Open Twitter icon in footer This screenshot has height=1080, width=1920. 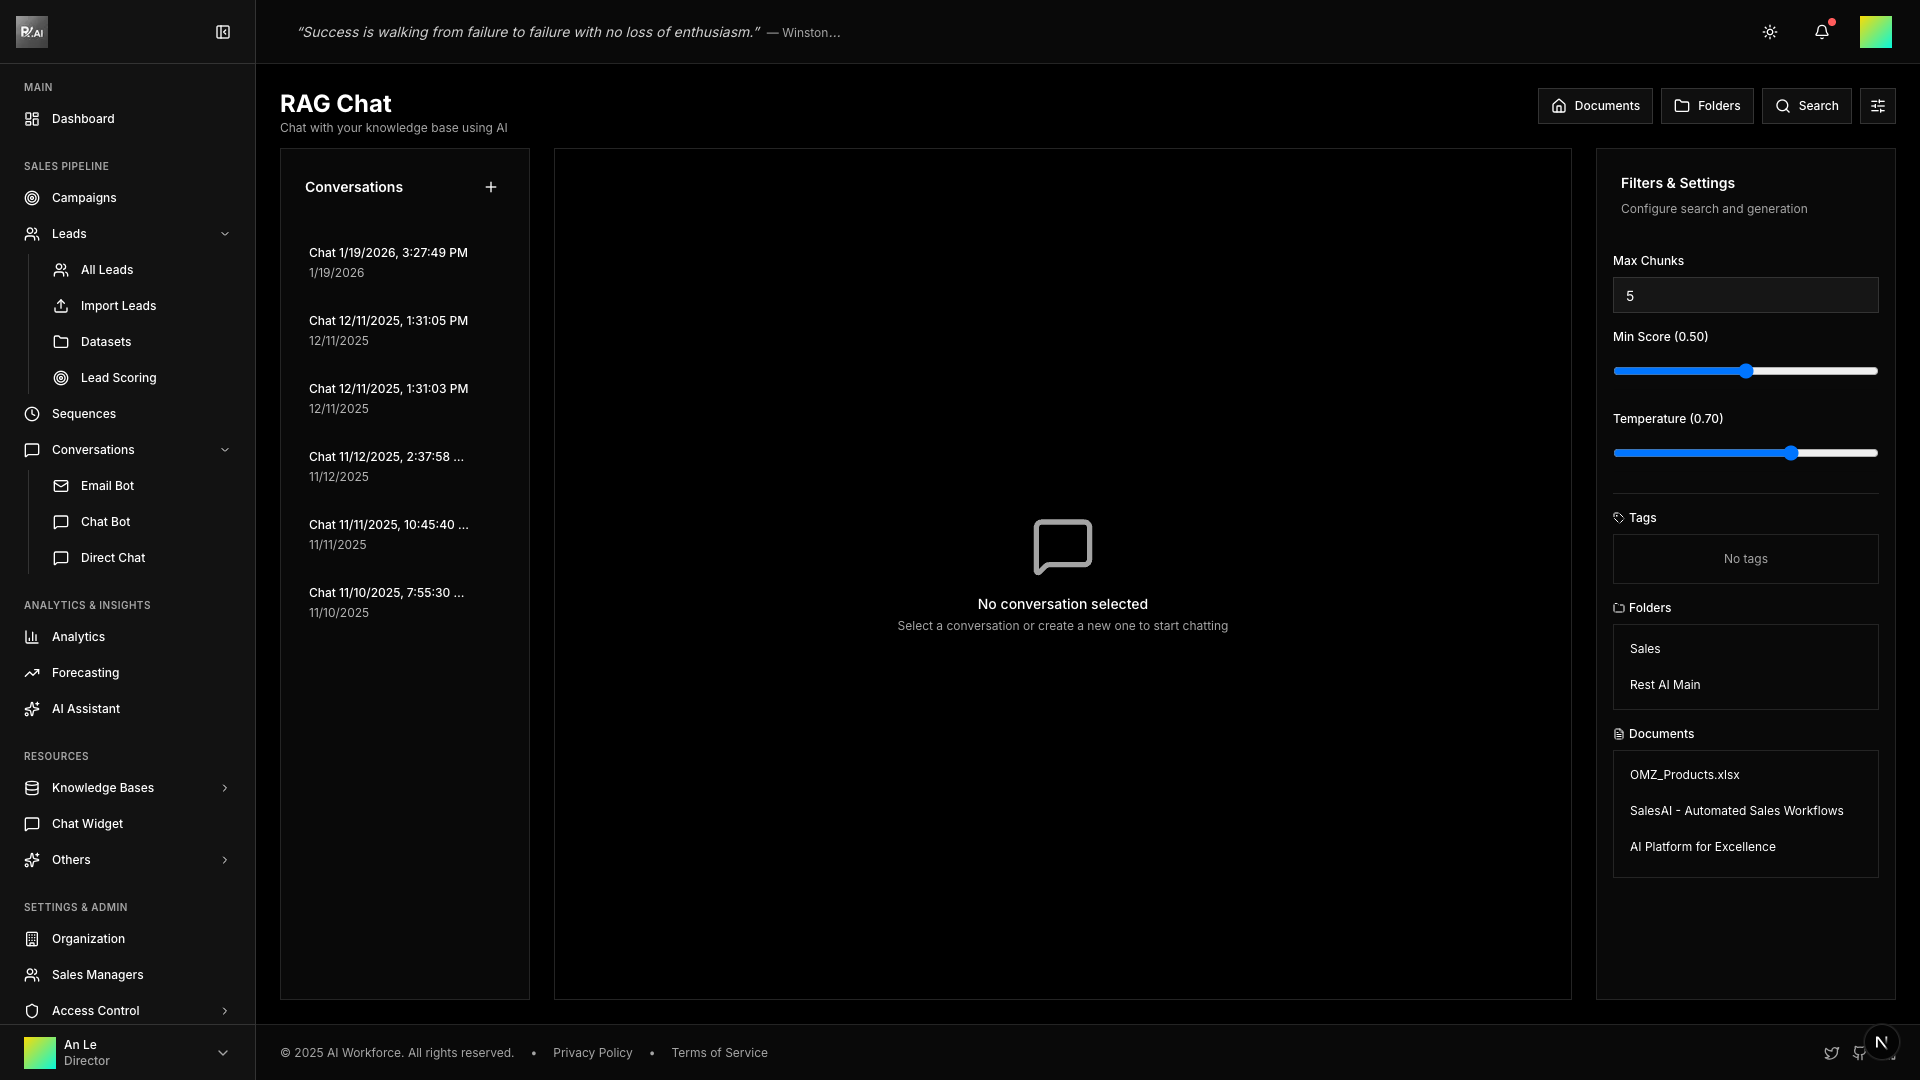pos(1831,1053)
